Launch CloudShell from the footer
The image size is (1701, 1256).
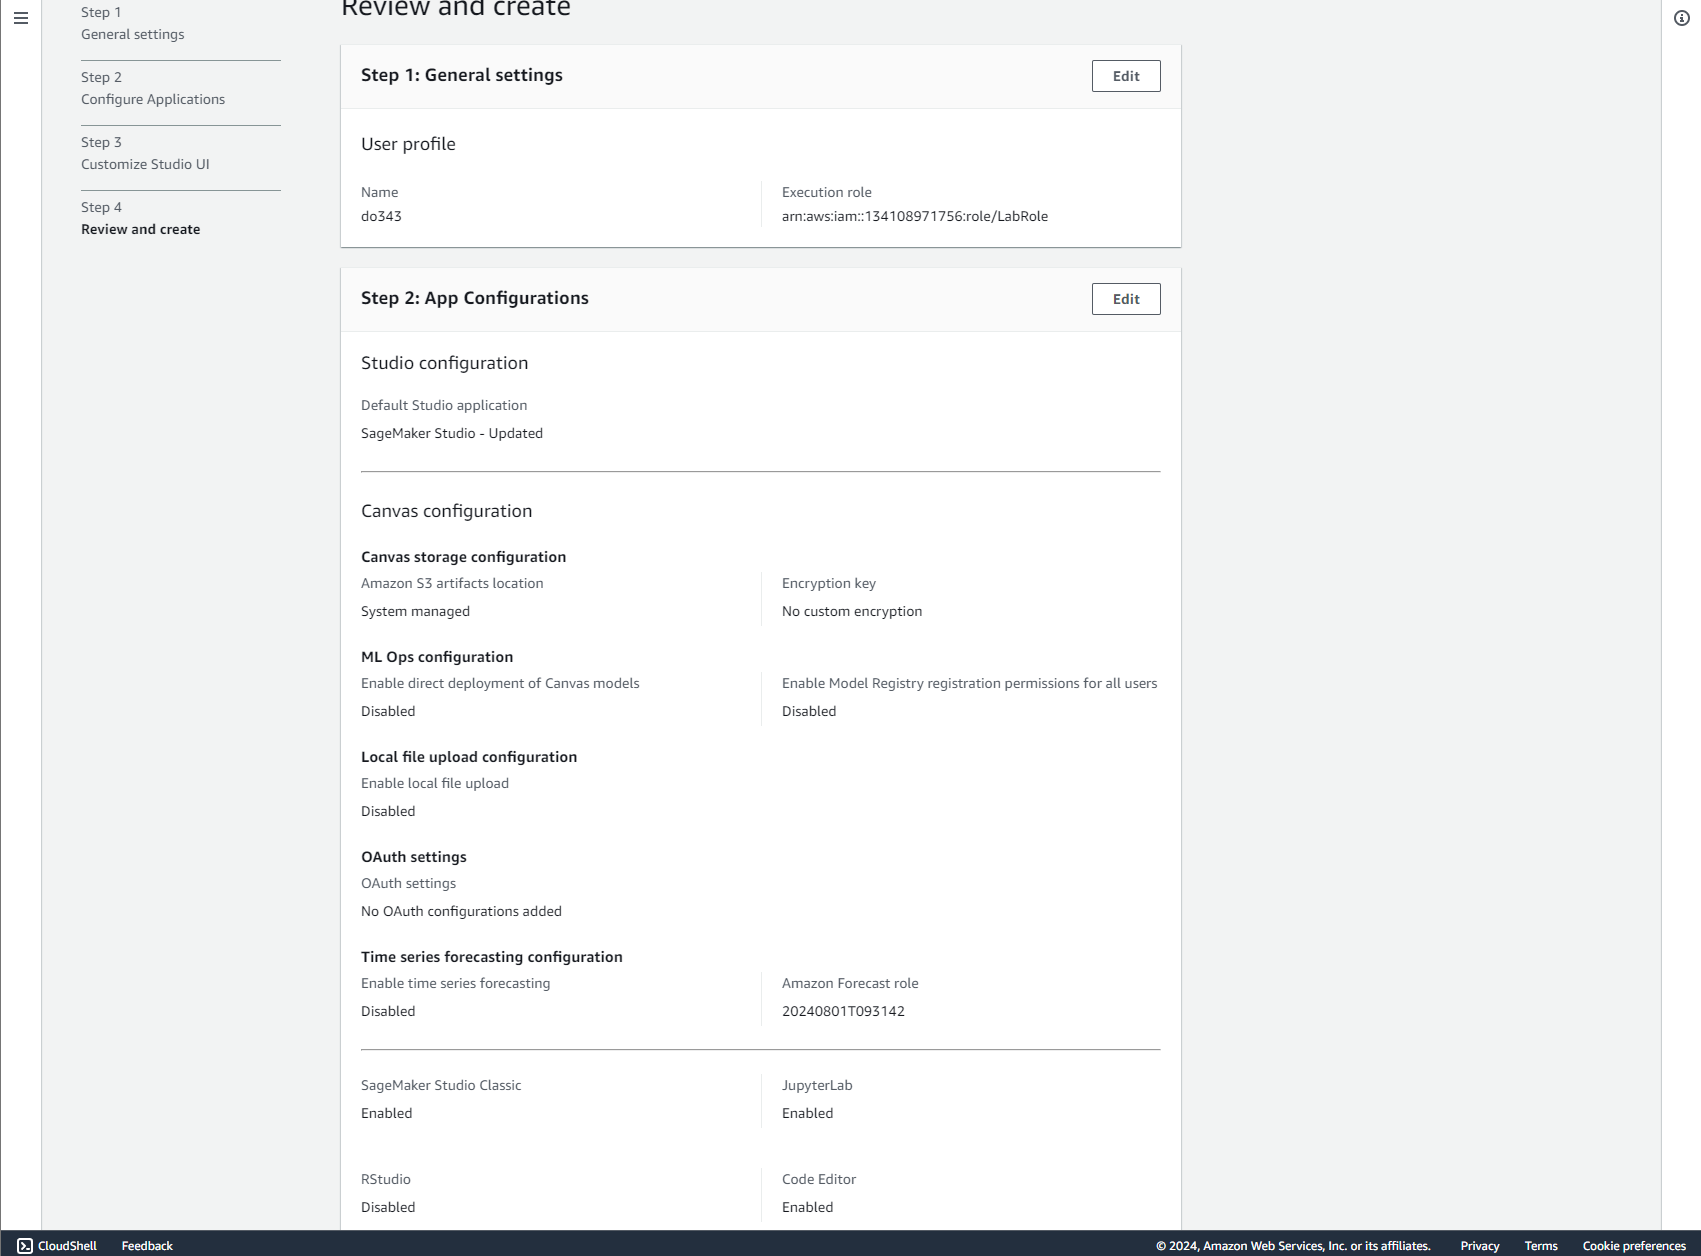pyautogui.click(x=57, y=1245)
